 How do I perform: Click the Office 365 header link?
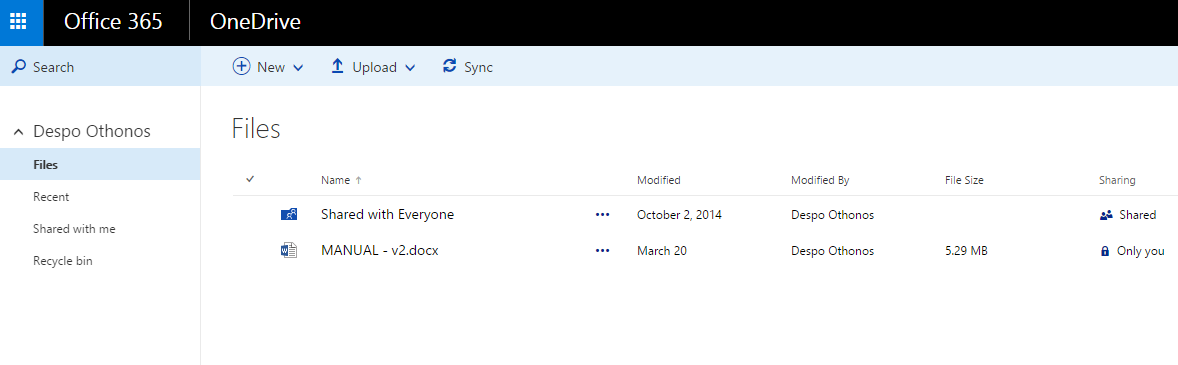[113, 22]
